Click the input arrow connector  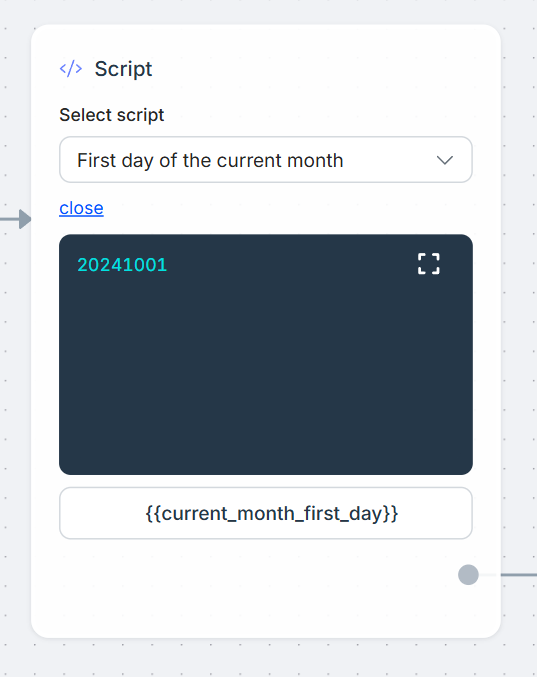tap(25, 219)
